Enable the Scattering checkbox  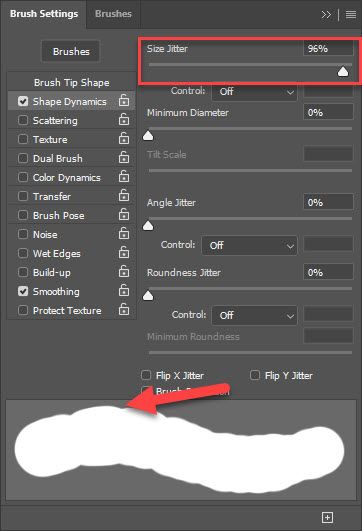(23, 120)
